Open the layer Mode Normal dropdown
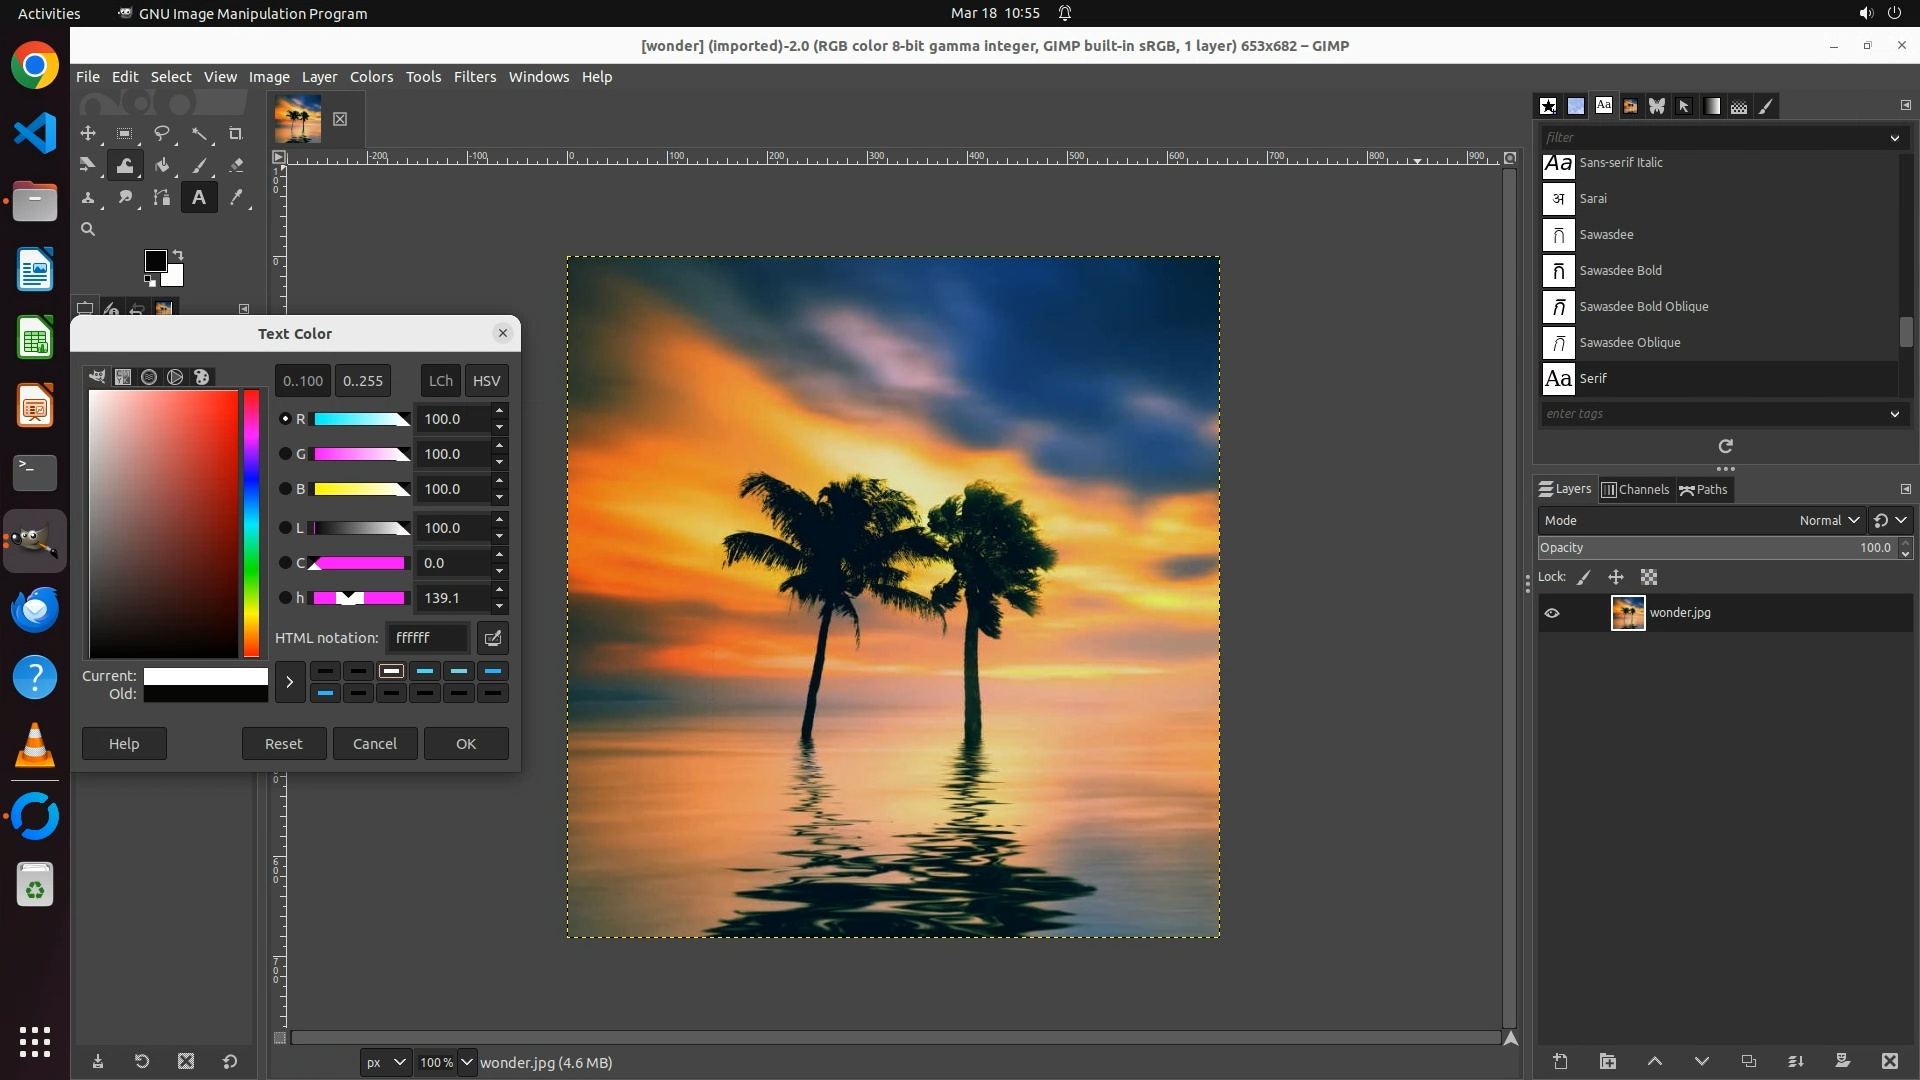Screen dimensions: 1920x1080 tap(1828, 520)
